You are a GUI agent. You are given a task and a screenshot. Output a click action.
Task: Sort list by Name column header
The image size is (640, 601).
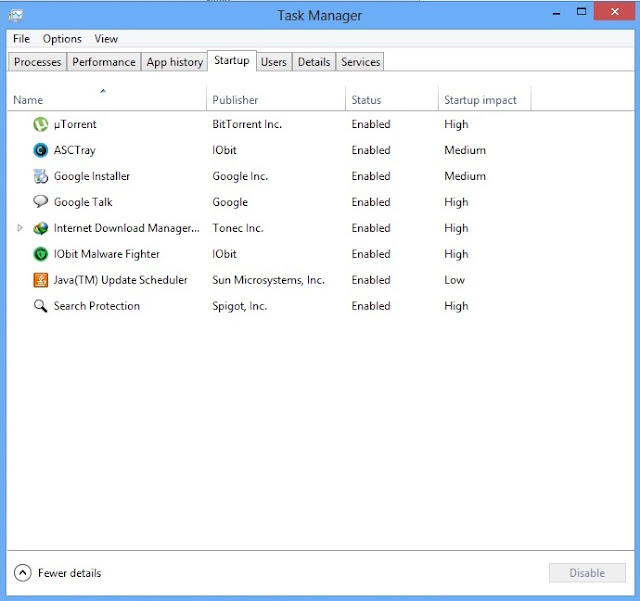click(107, 98)
